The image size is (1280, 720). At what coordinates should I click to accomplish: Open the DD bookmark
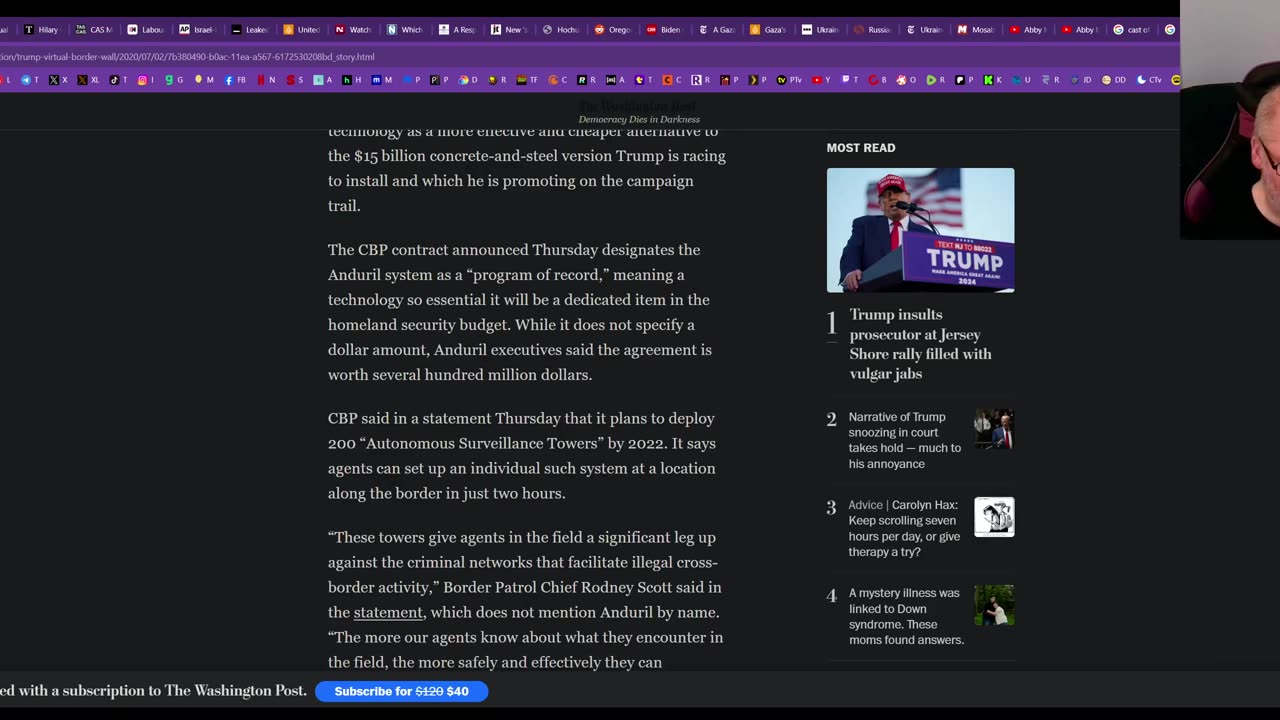(1114, 80)
